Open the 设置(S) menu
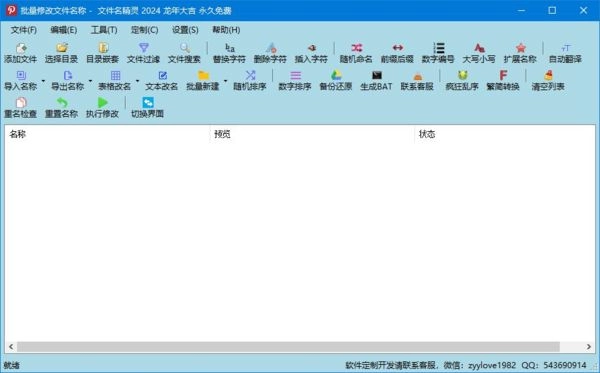This screenshot has width=600, height=373. (x=185, y=30)
